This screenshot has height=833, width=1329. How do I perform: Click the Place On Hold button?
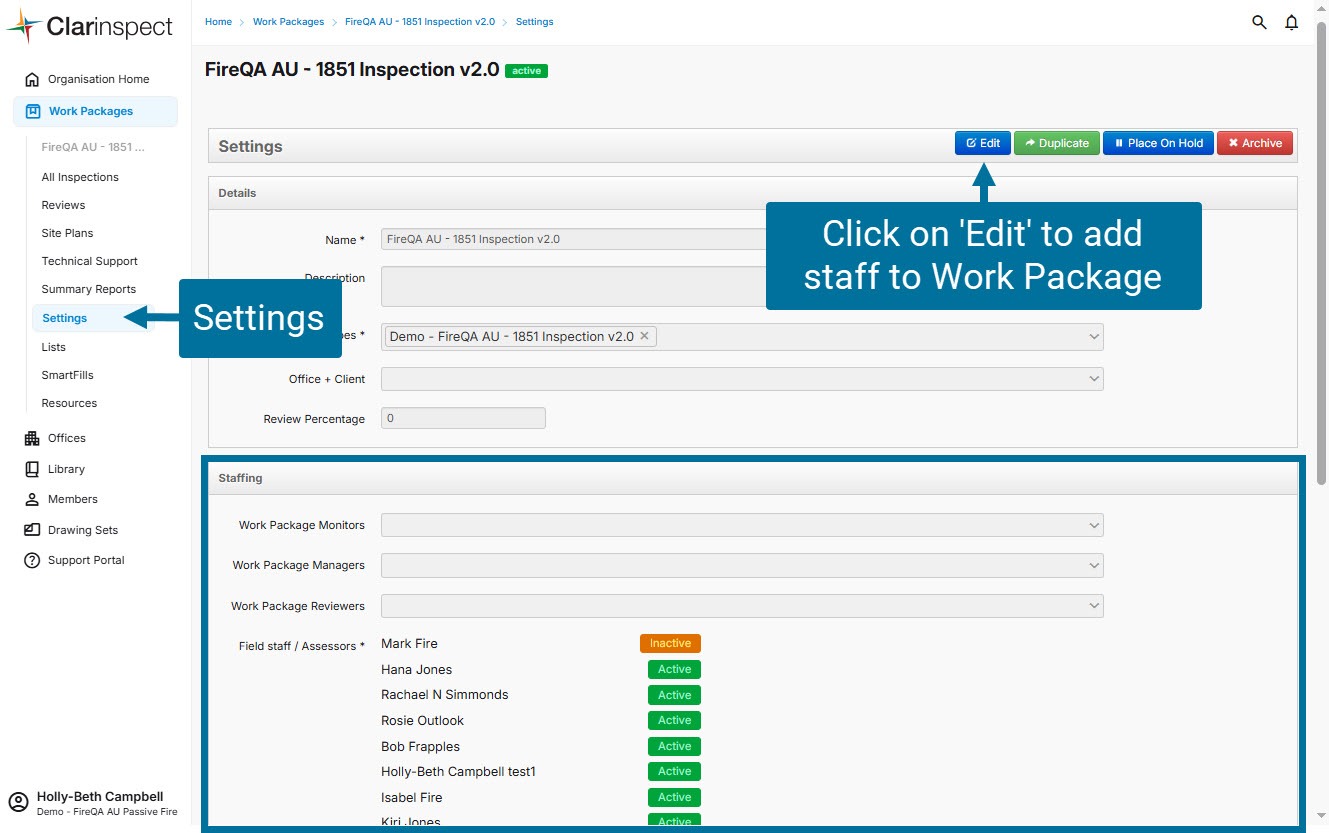[x=1158, y=143]
